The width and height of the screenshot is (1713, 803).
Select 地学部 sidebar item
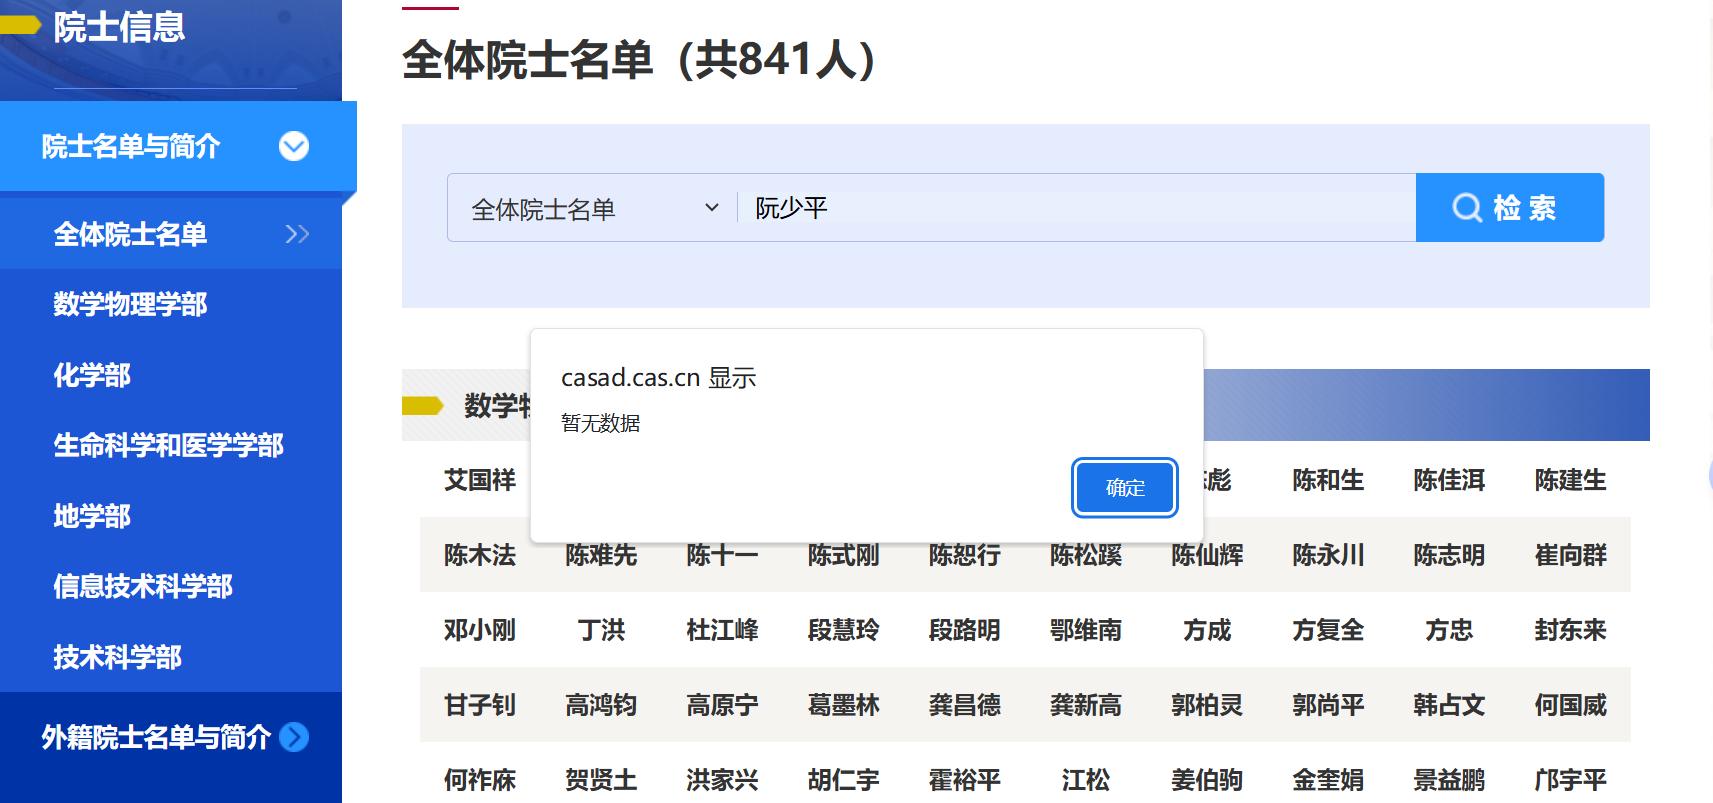(92, 516)
